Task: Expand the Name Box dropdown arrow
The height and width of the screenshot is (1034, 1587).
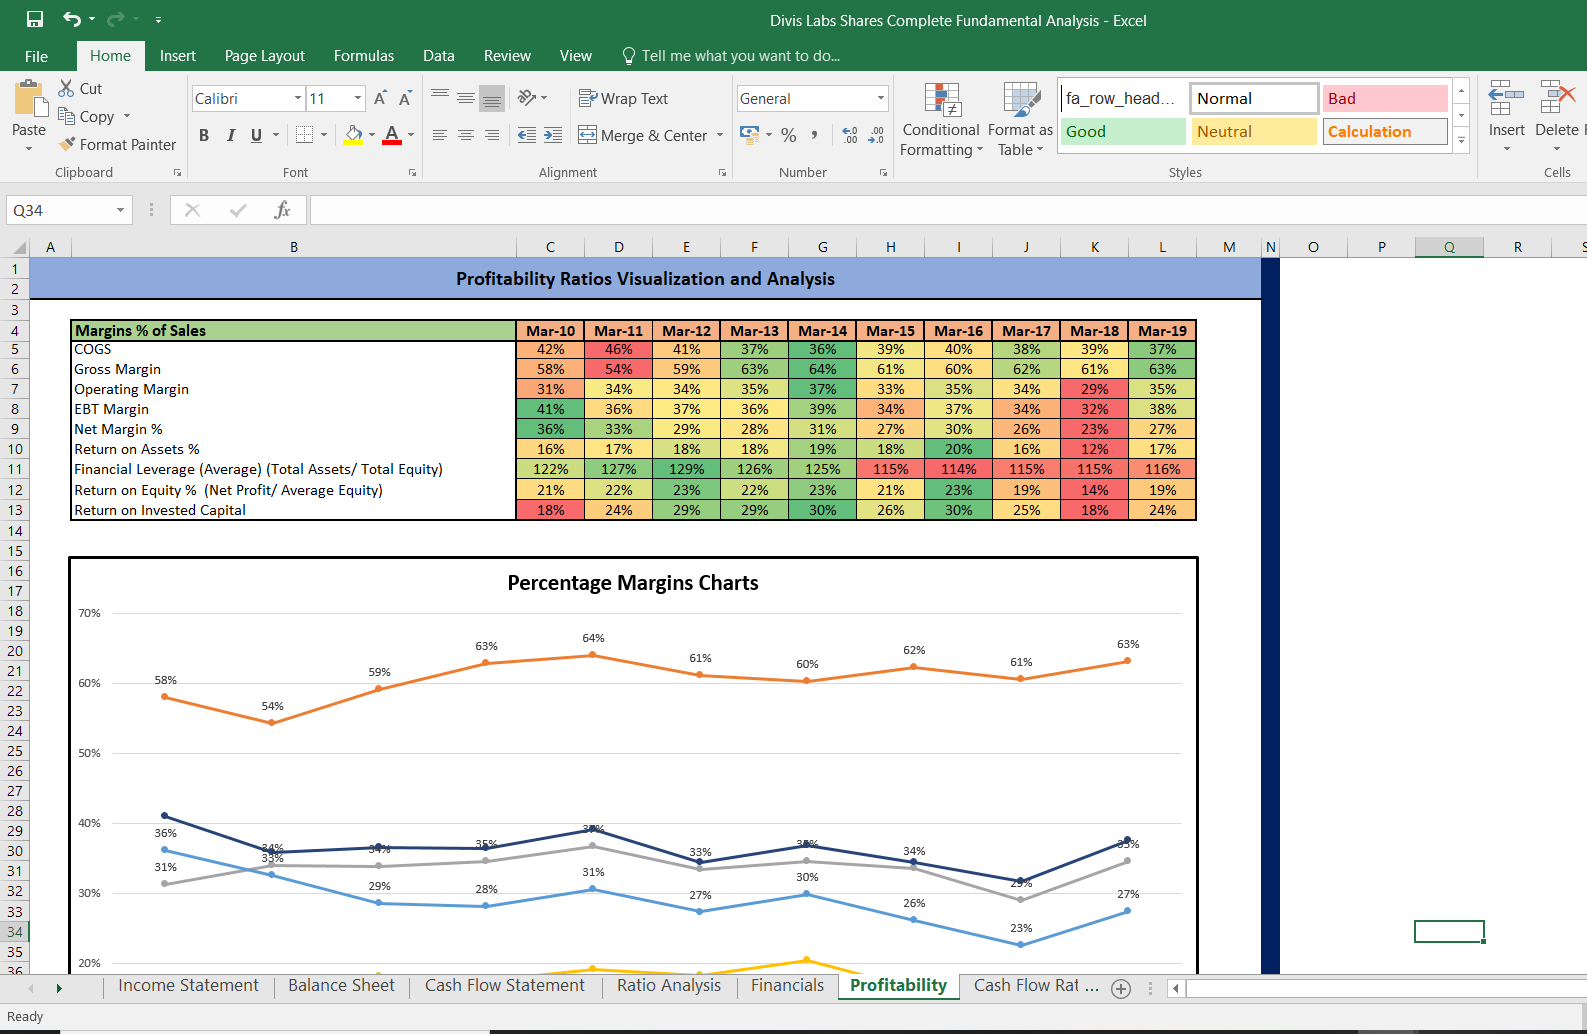Action: pos(120,210)
